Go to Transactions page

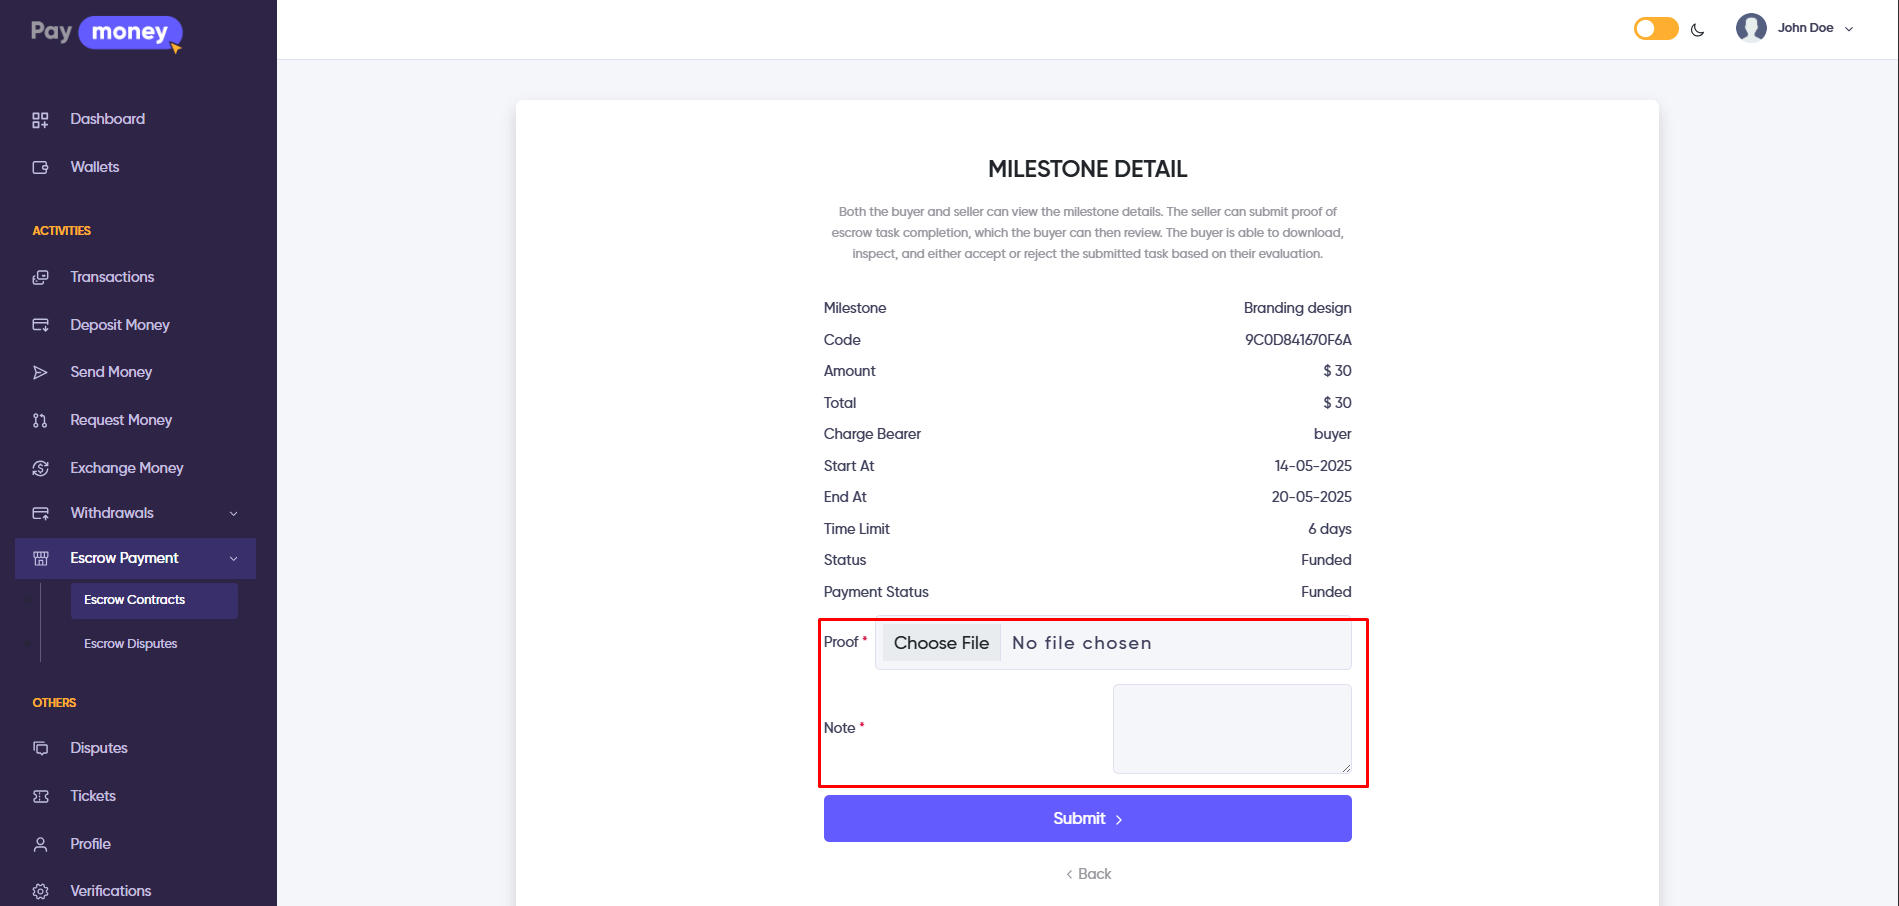tap(112, 277)
